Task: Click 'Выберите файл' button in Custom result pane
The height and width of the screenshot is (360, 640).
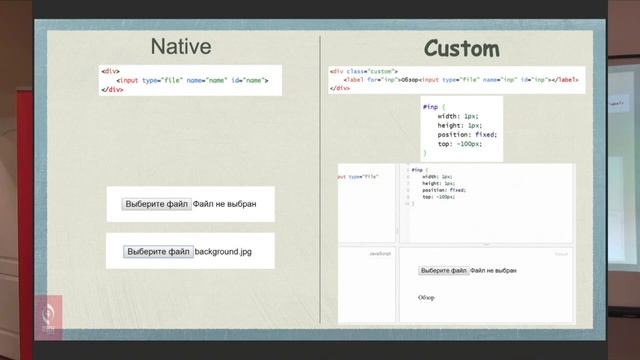Action: pos(444,271)
